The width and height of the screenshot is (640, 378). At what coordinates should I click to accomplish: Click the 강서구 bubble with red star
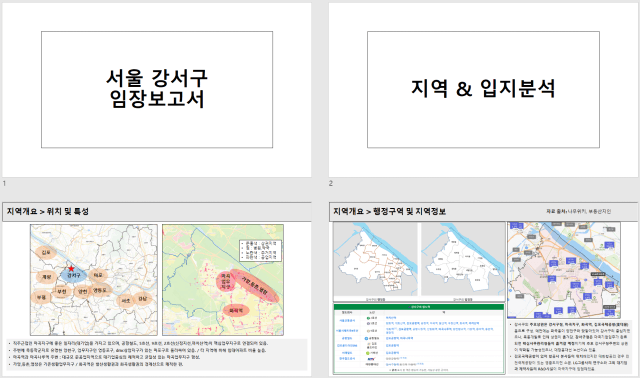[x=74, y=274]
